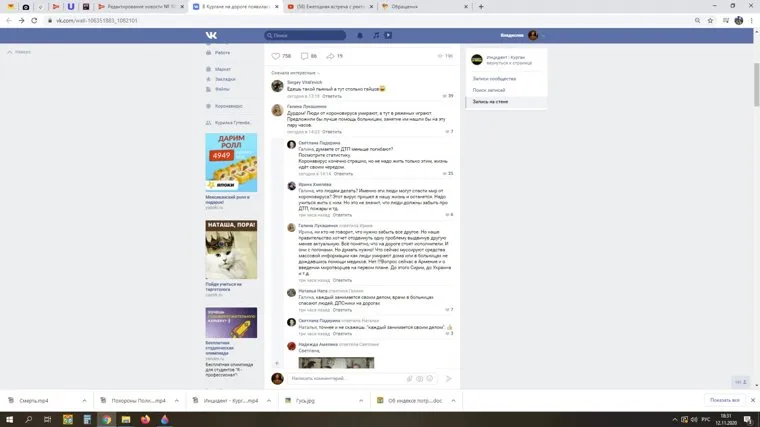Share the post with the arrow icon
Viewport: 760px width, 427px height.
pos(330,56)
